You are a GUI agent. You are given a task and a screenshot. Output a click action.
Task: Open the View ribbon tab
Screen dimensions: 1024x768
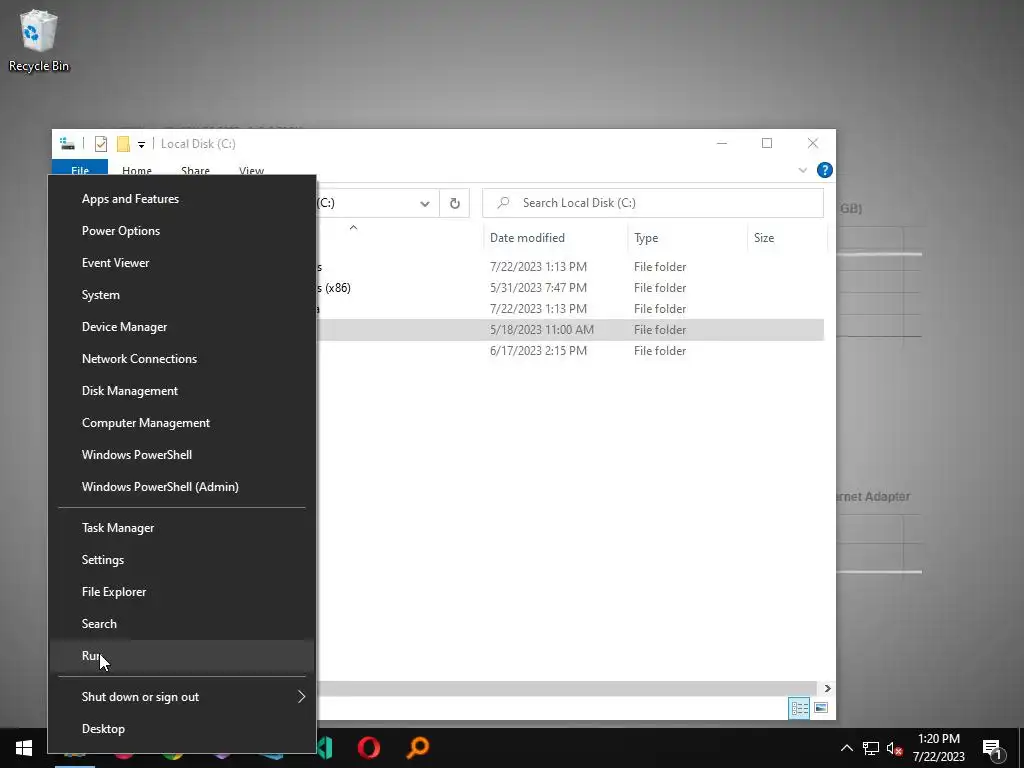click(x=251, y=170)
